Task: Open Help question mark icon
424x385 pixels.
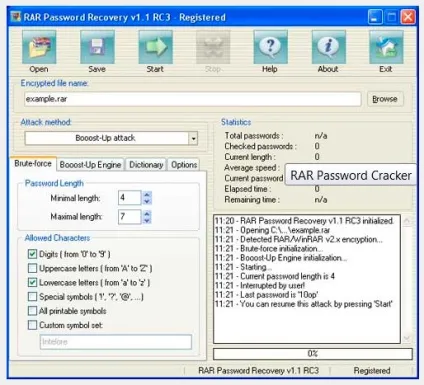Action: point(270,47)
